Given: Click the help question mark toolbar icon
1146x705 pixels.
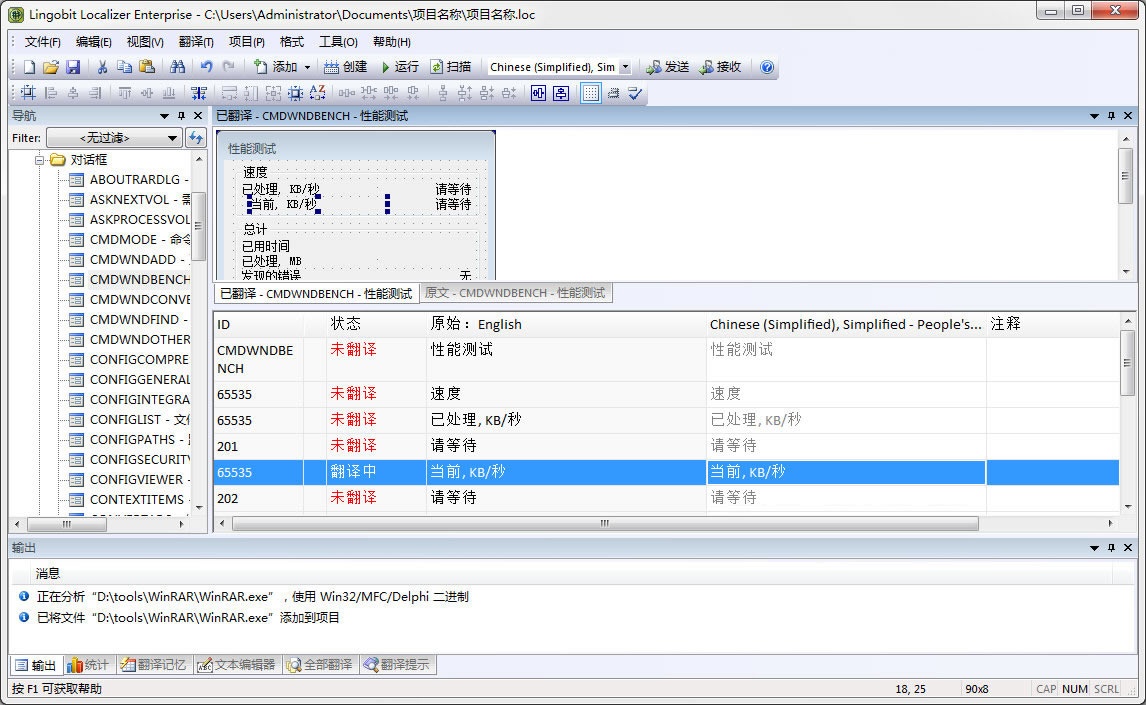Looking at the screenshot, I should point(766,67).
